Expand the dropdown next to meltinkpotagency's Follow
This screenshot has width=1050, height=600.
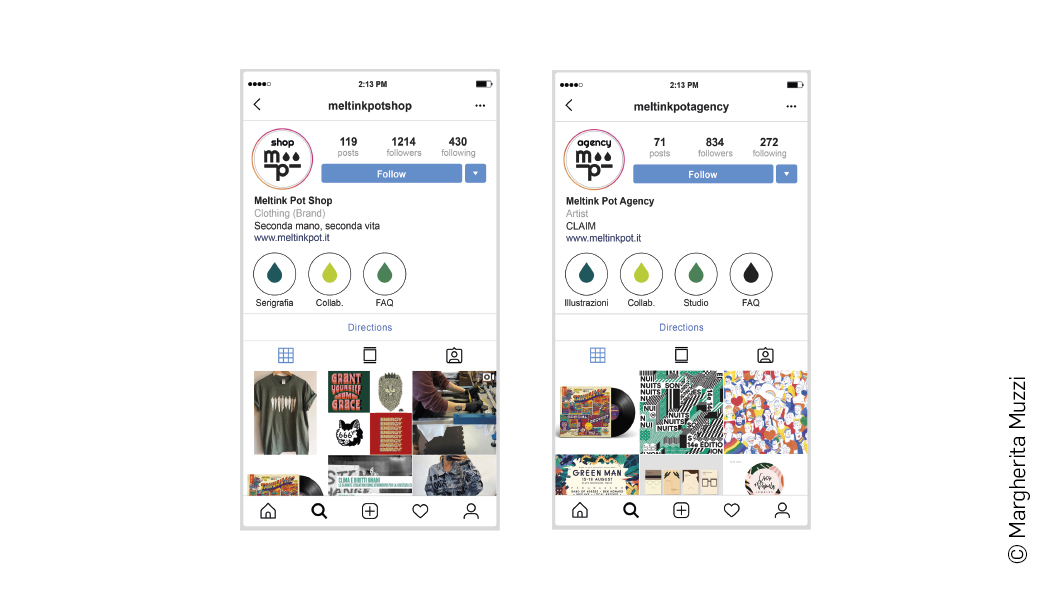click(787, 174)
